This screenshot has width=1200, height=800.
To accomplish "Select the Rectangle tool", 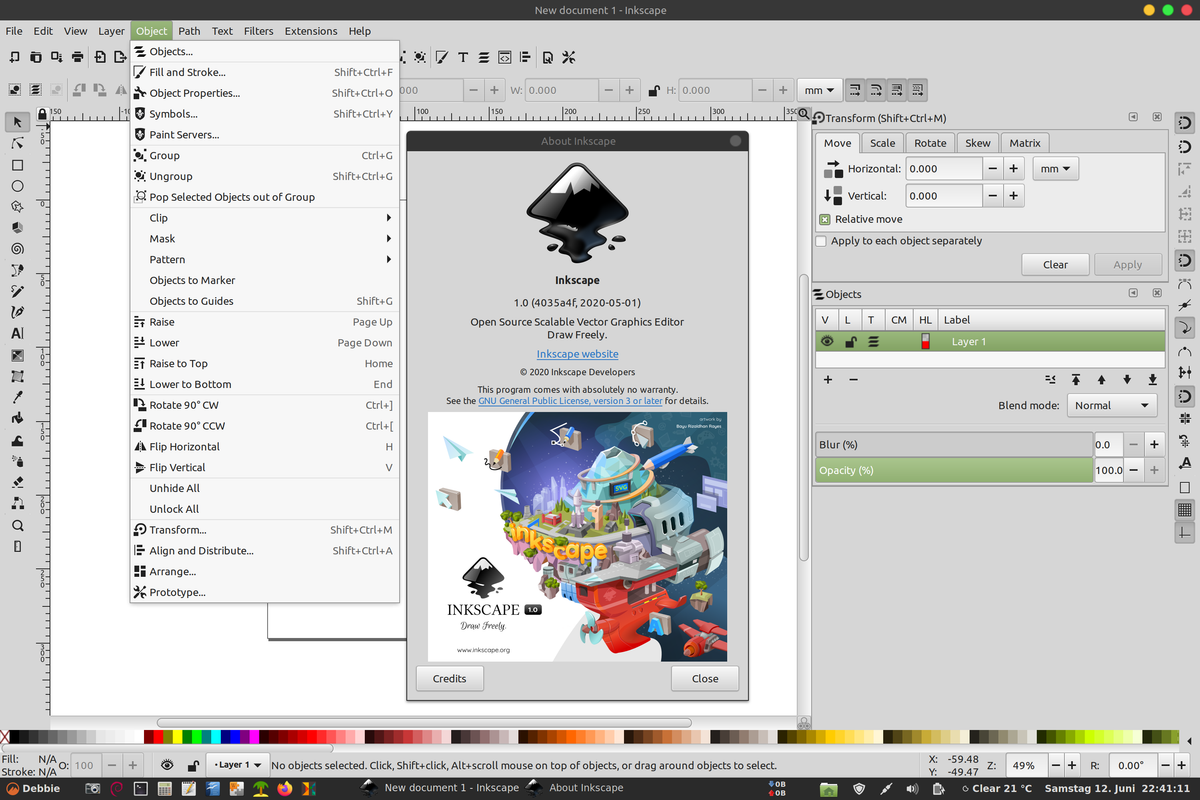I will point(17,165).
